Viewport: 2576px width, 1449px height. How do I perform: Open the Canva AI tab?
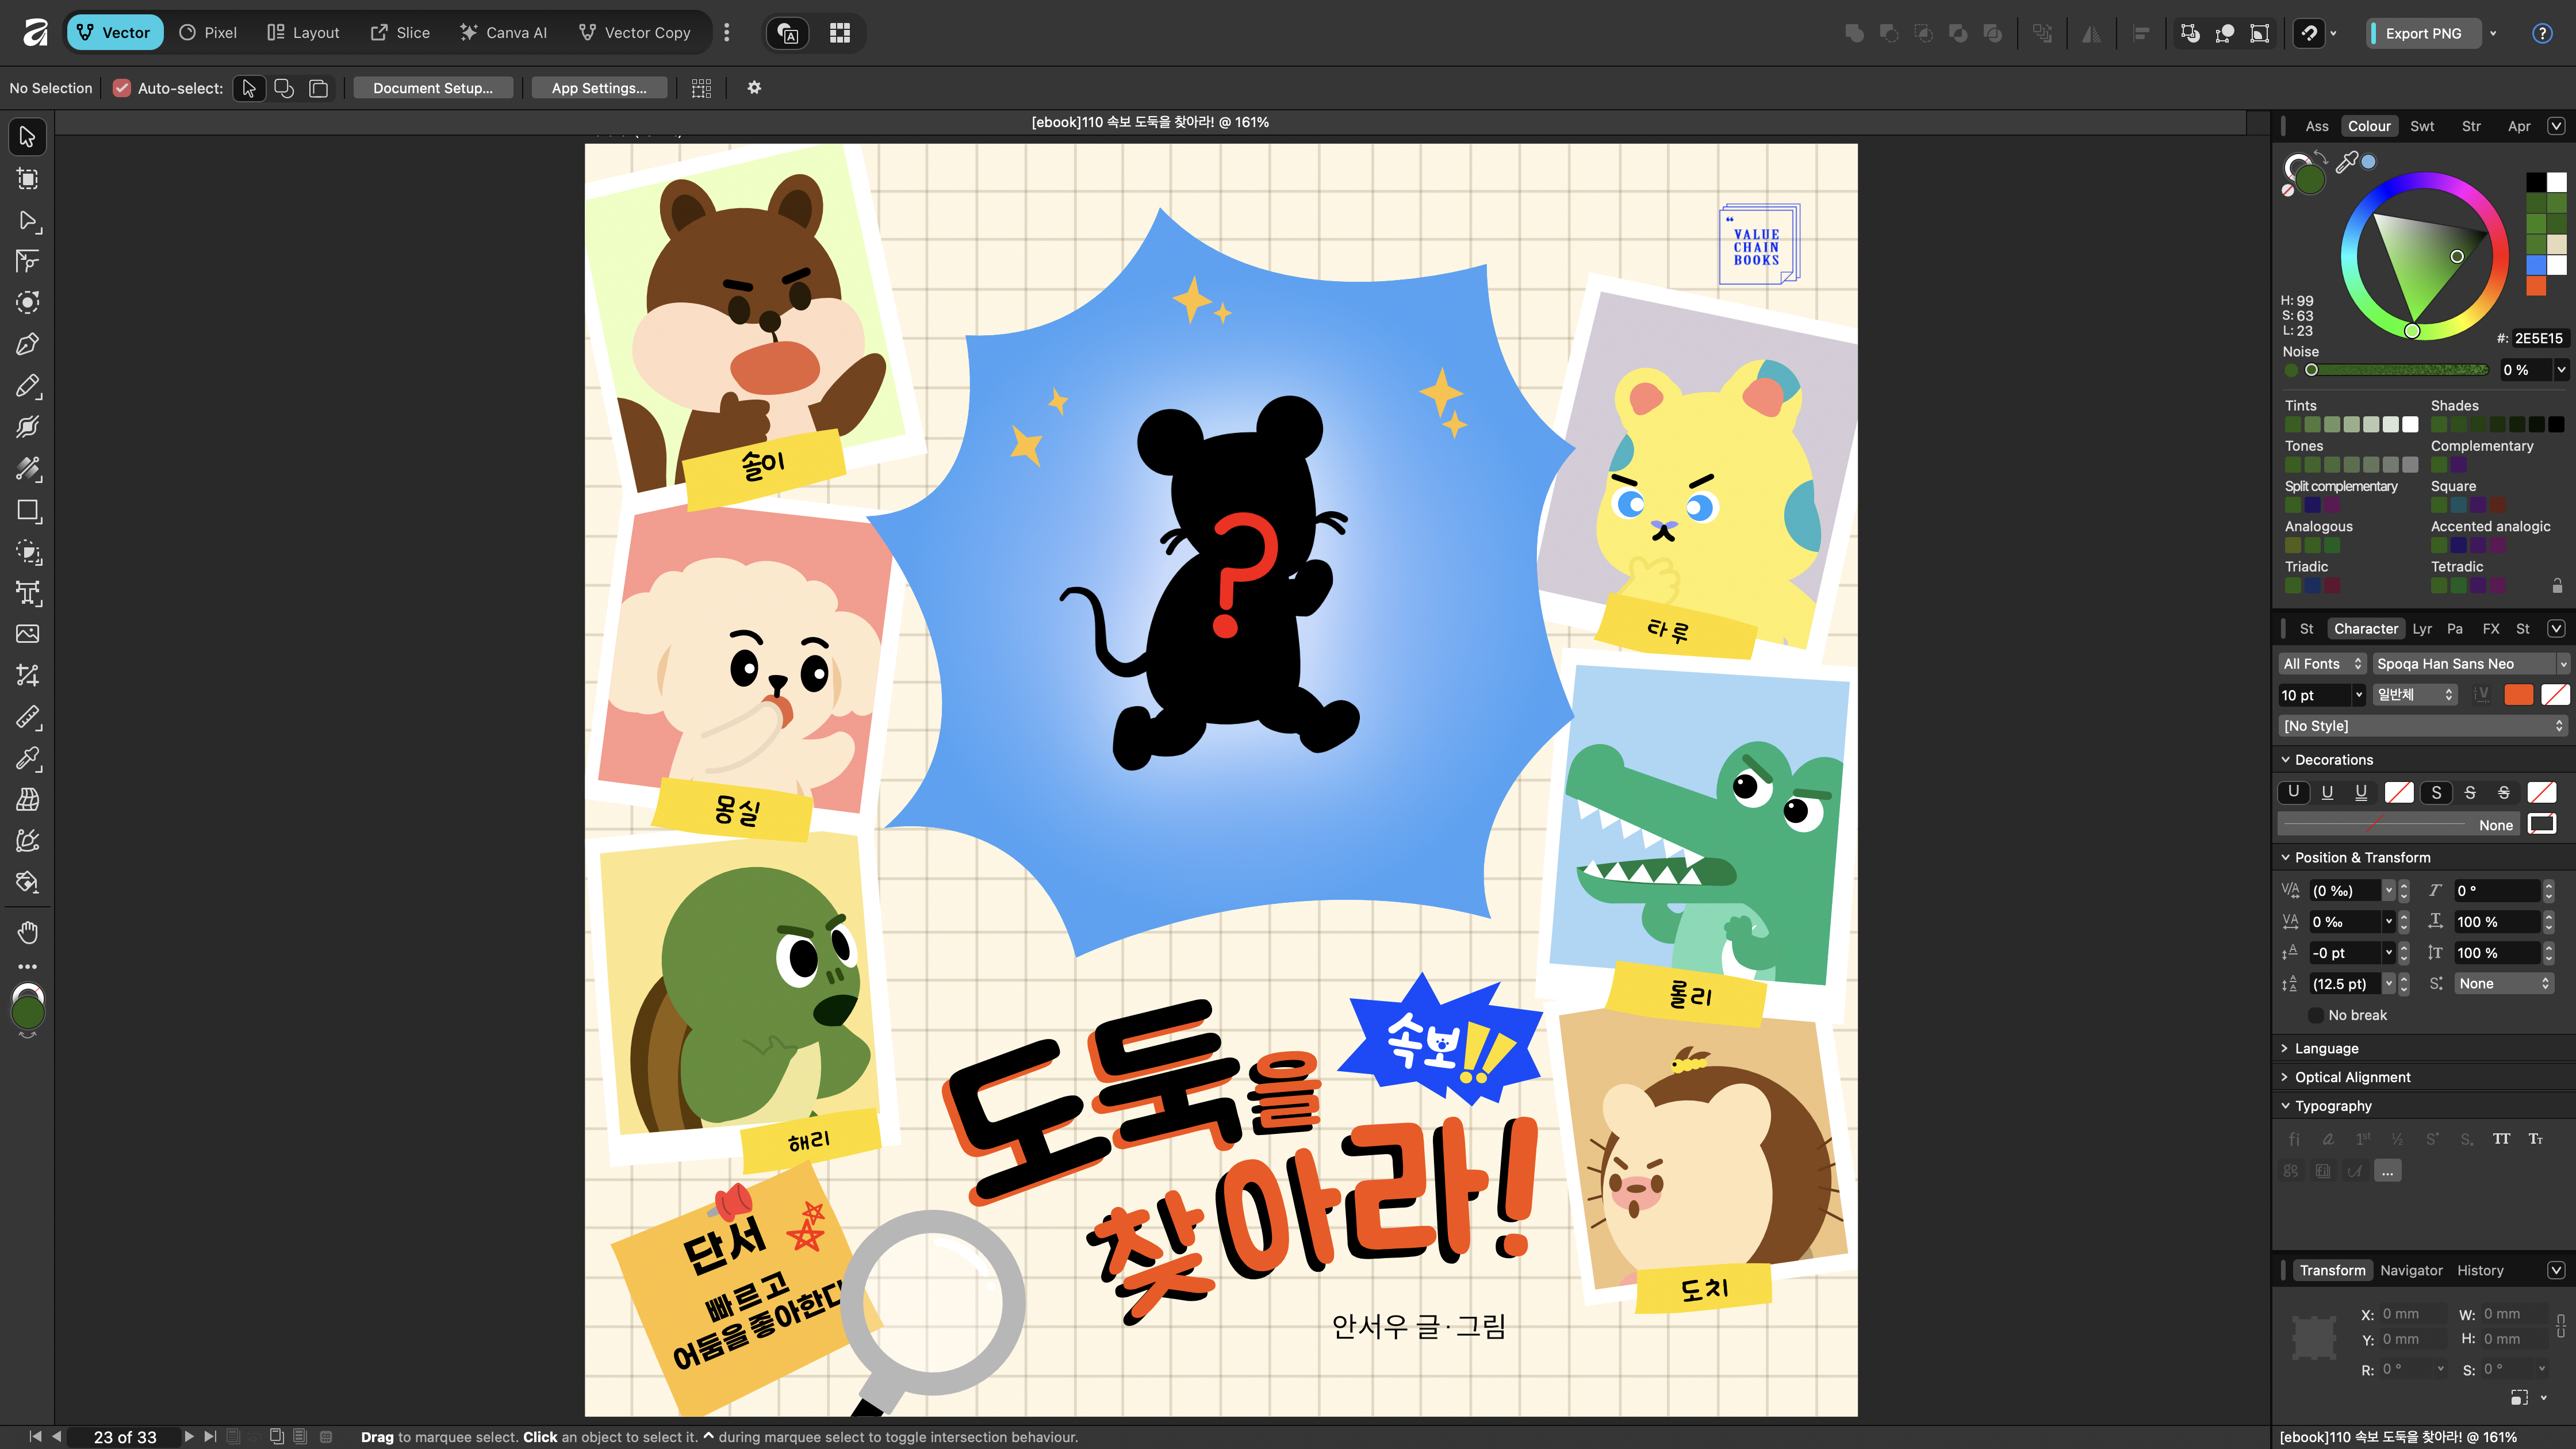503,33
